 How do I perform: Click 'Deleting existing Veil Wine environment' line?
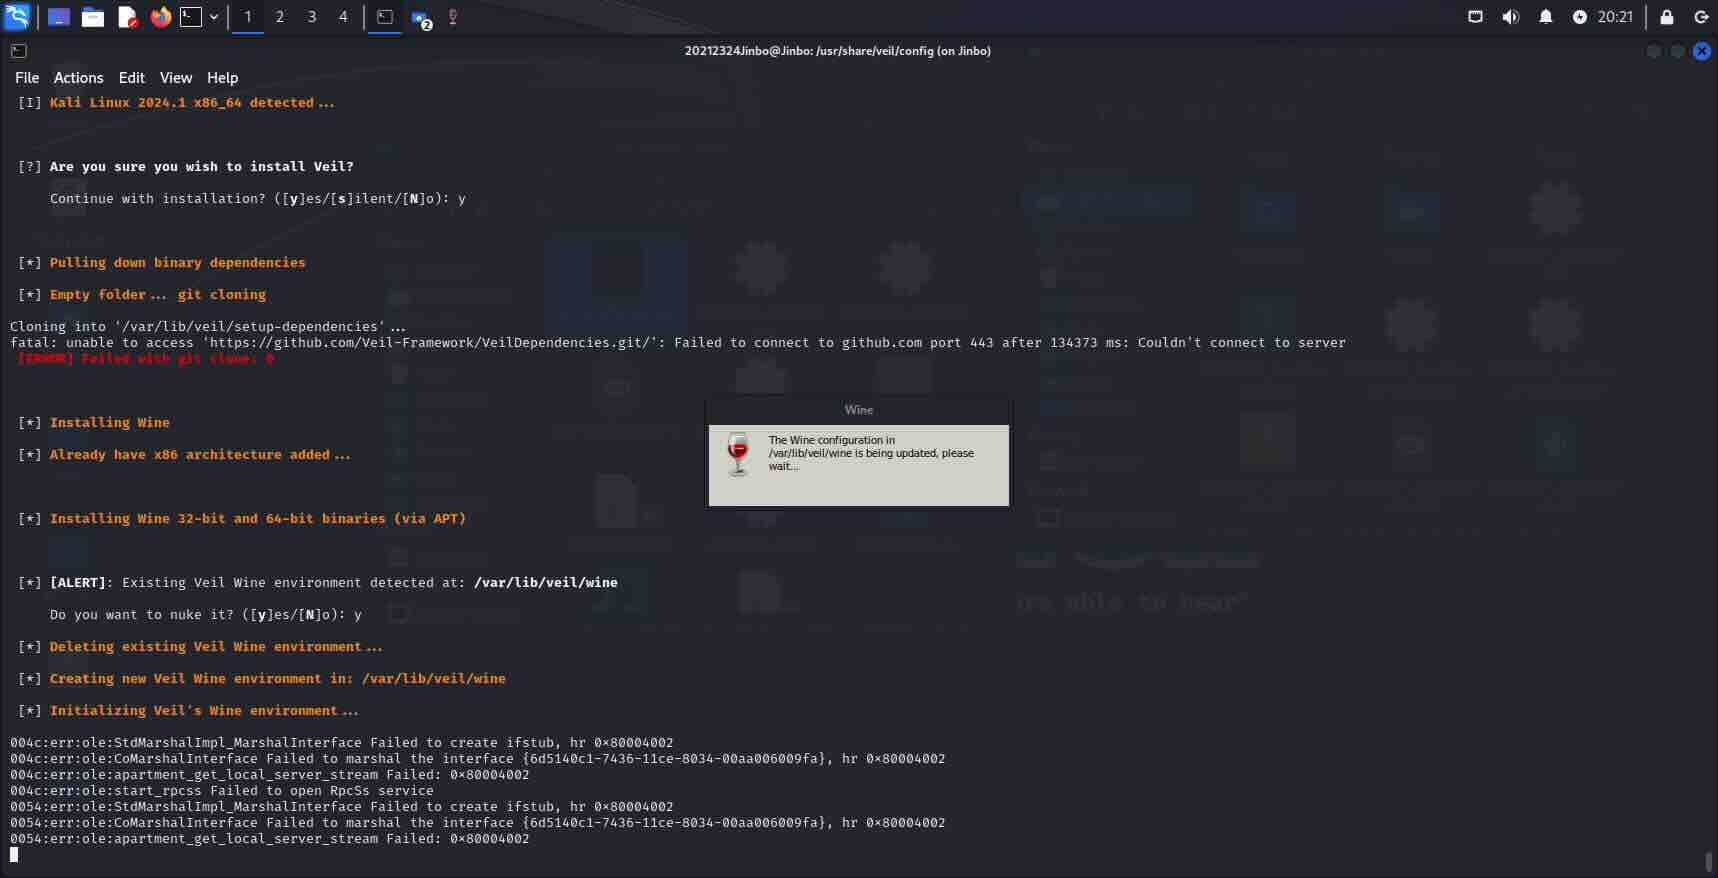click(200, 647)
